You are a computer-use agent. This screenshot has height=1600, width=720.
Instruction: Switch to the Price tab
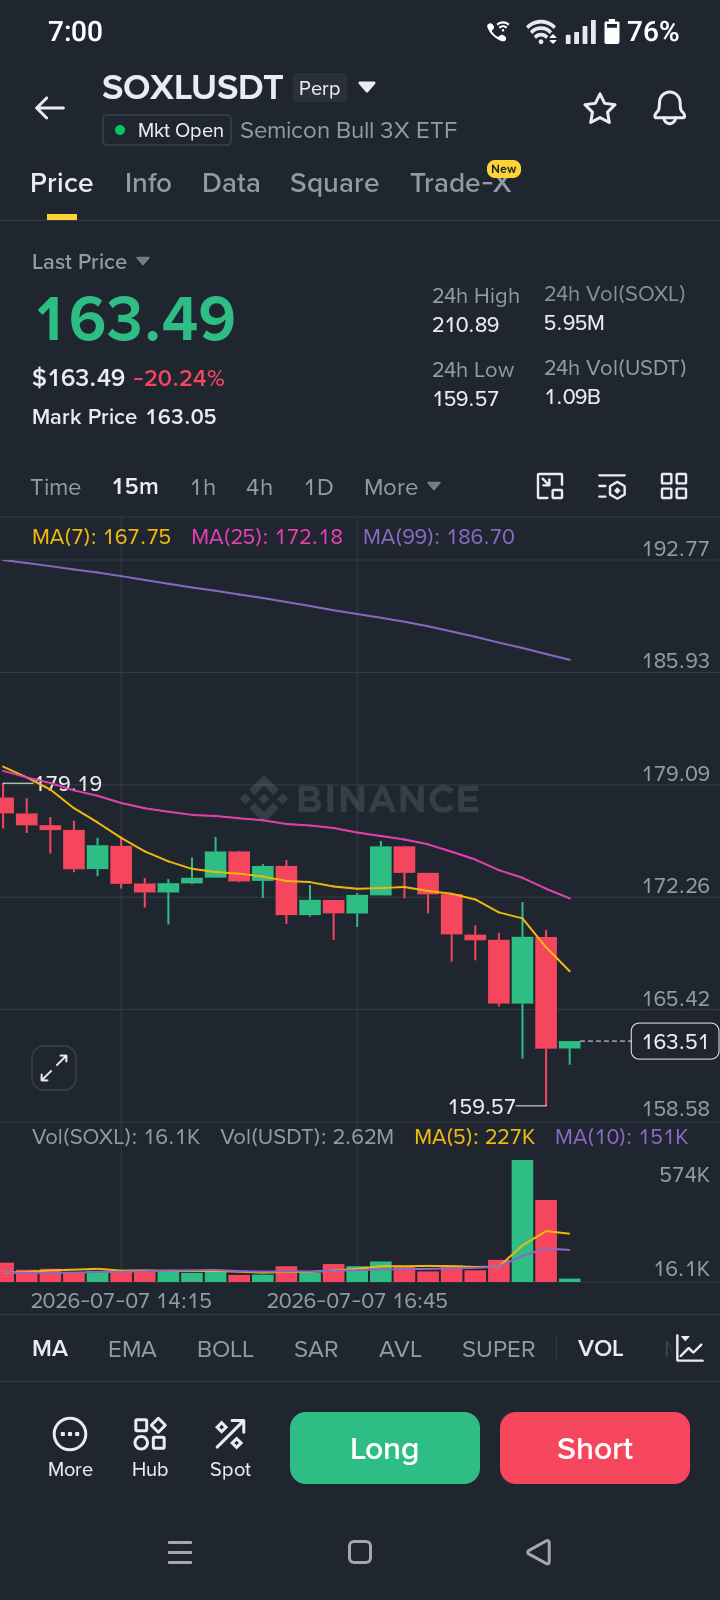[x=62, y=183]
